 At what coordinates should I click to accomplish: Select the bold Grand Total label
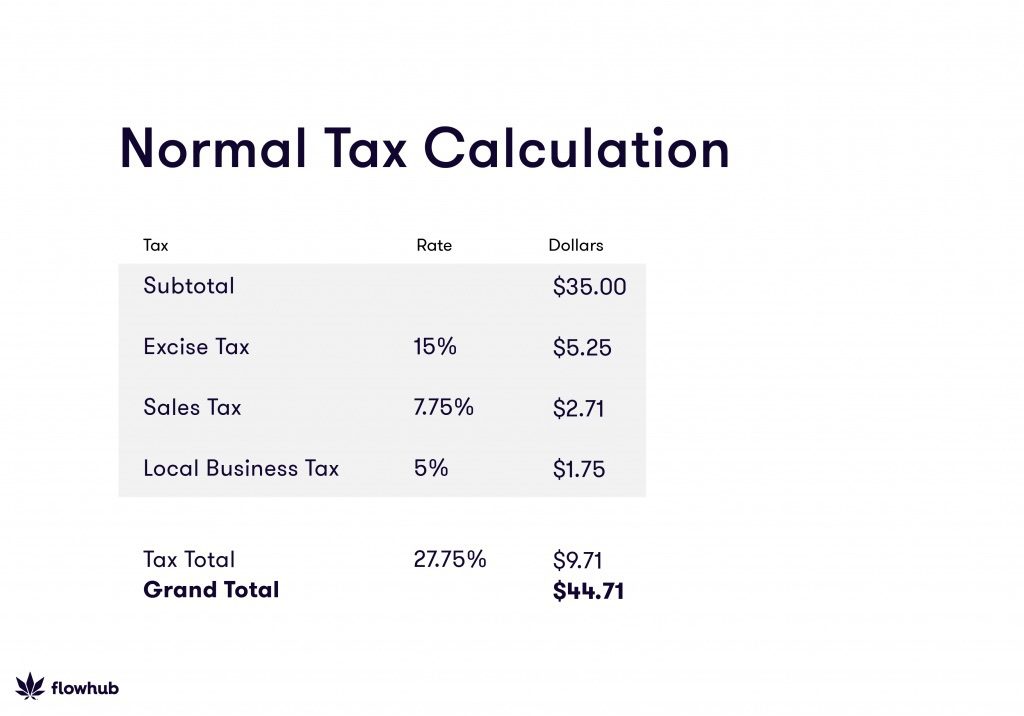pyautogui.click(x=211, y=590)
